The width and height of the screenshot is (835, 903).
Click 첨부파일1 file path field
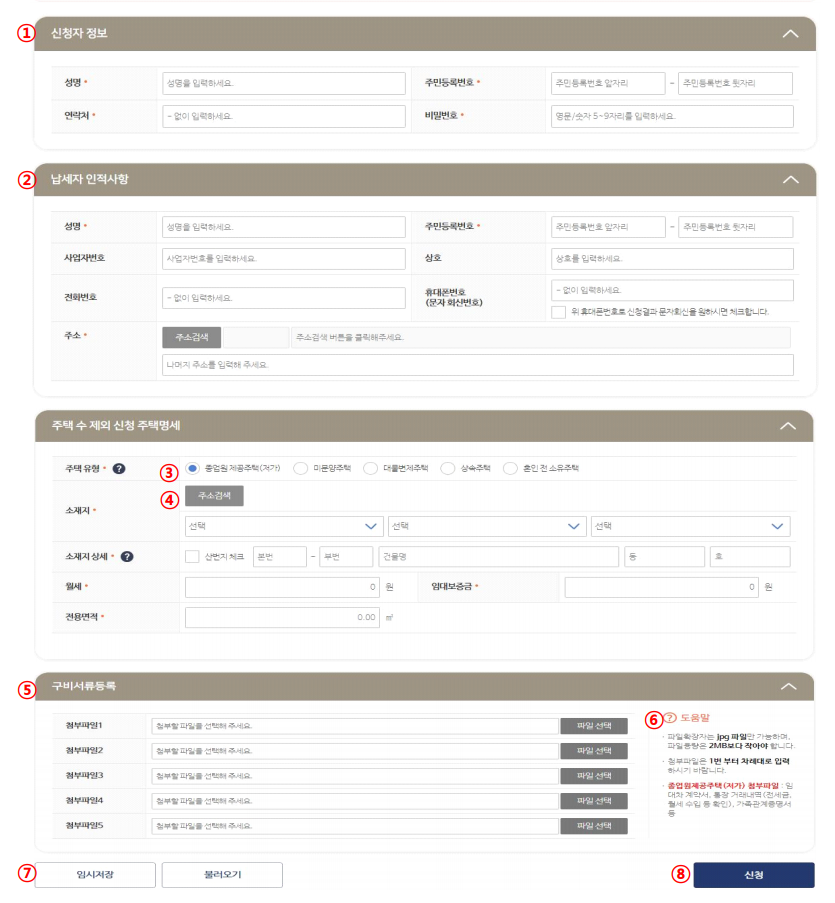pyautogui.click(x=355, y=726)
